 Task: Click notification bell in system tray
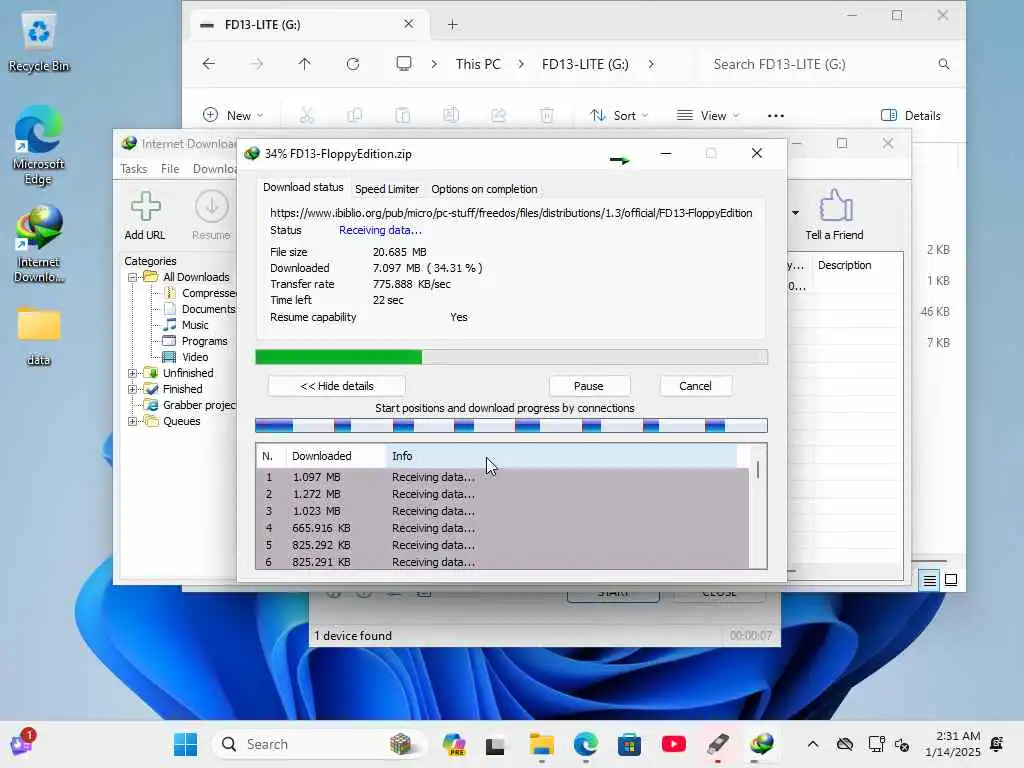tap(997, 744)
